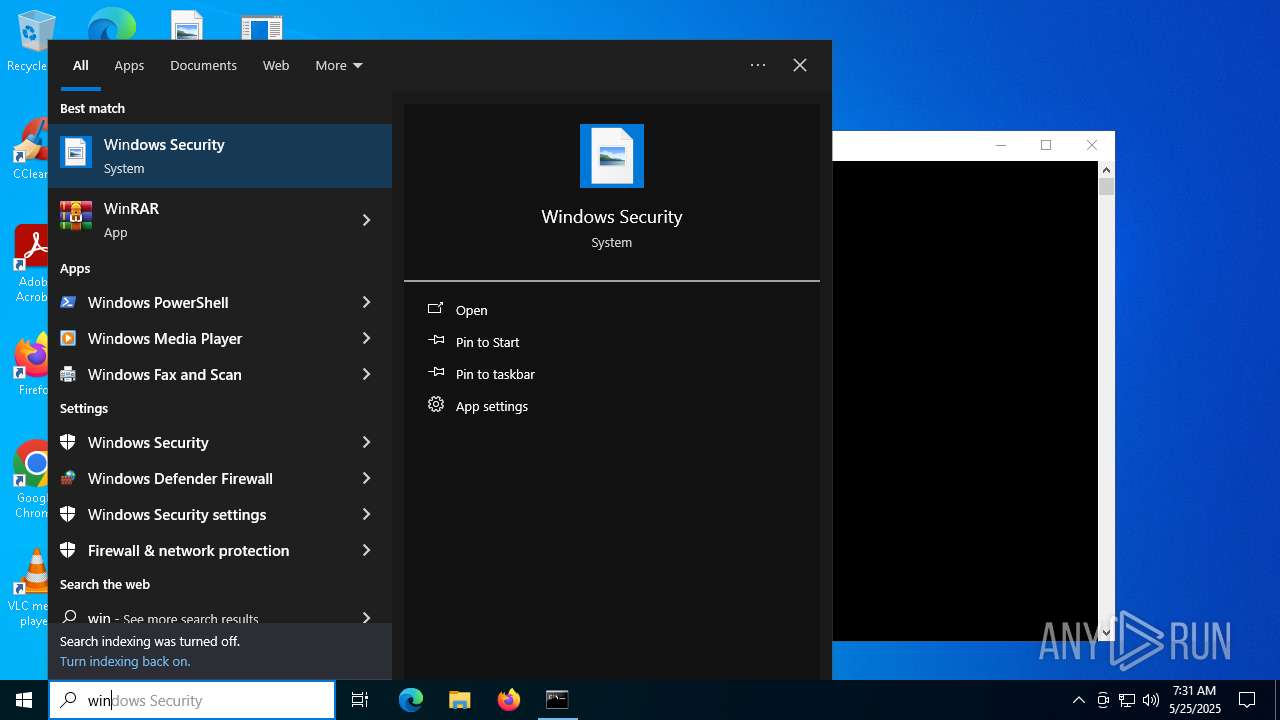Image resolution: width=1280 pixels, height=720 pixels.
Task: Expand Windows Defender Firewall result arrow
Action: point(366,478)
